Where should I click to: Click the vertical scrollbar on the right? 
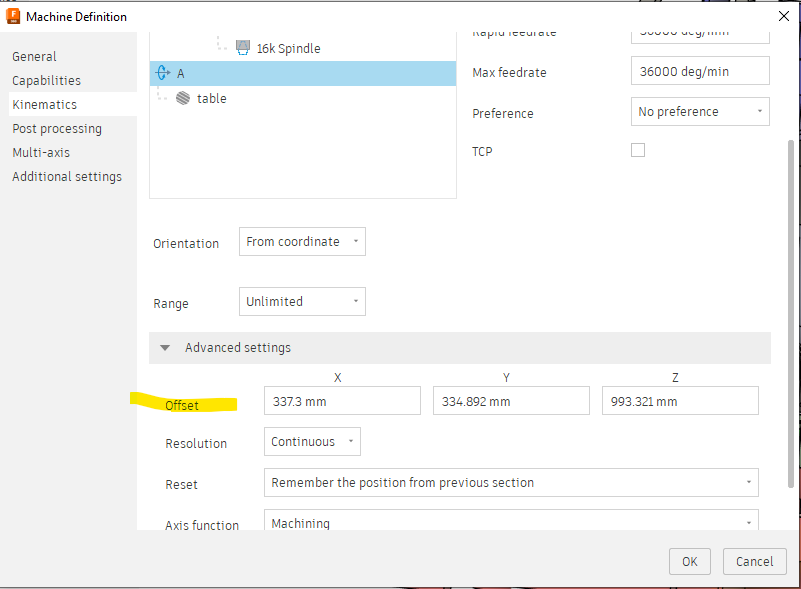pos(791,313)
